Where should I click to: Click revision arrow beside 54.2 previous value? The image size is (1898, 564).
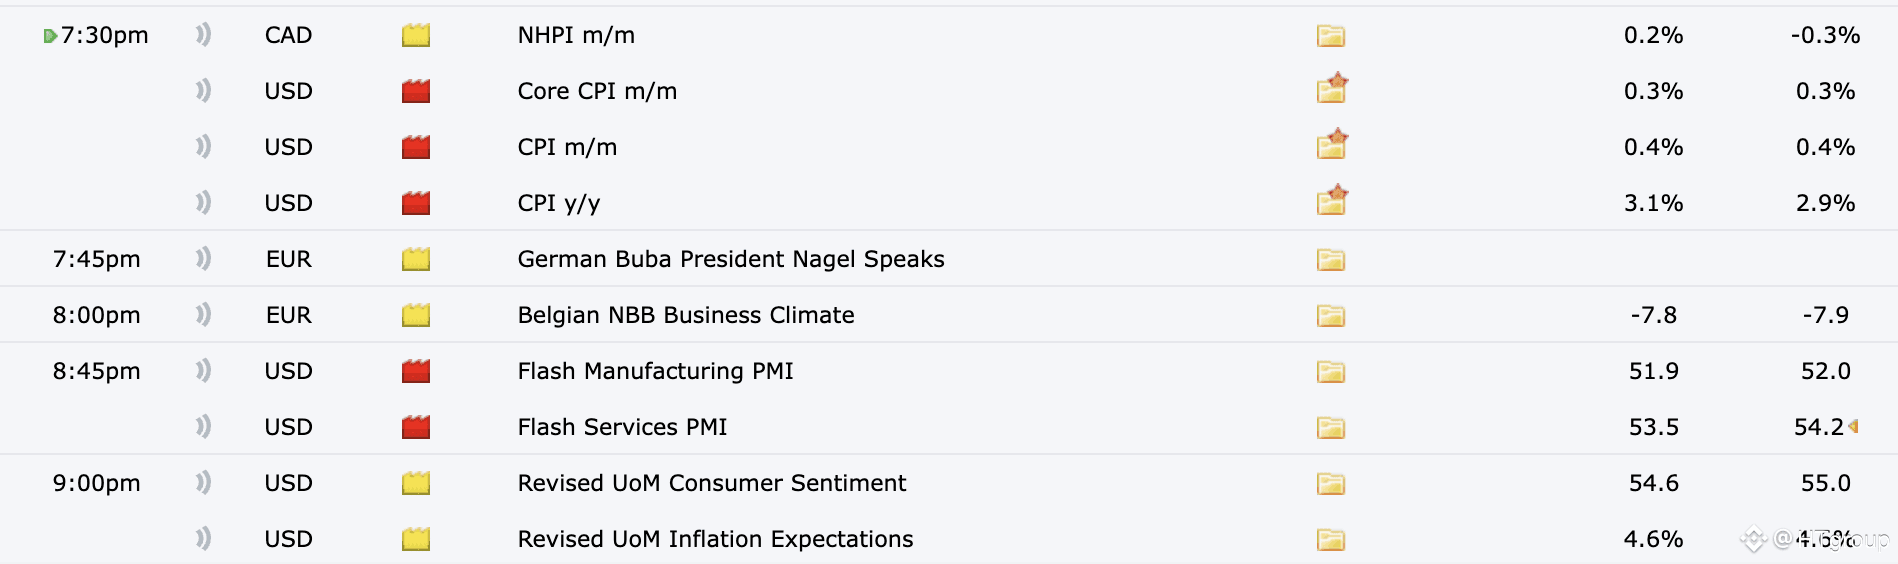click(x=1853, y=427)
